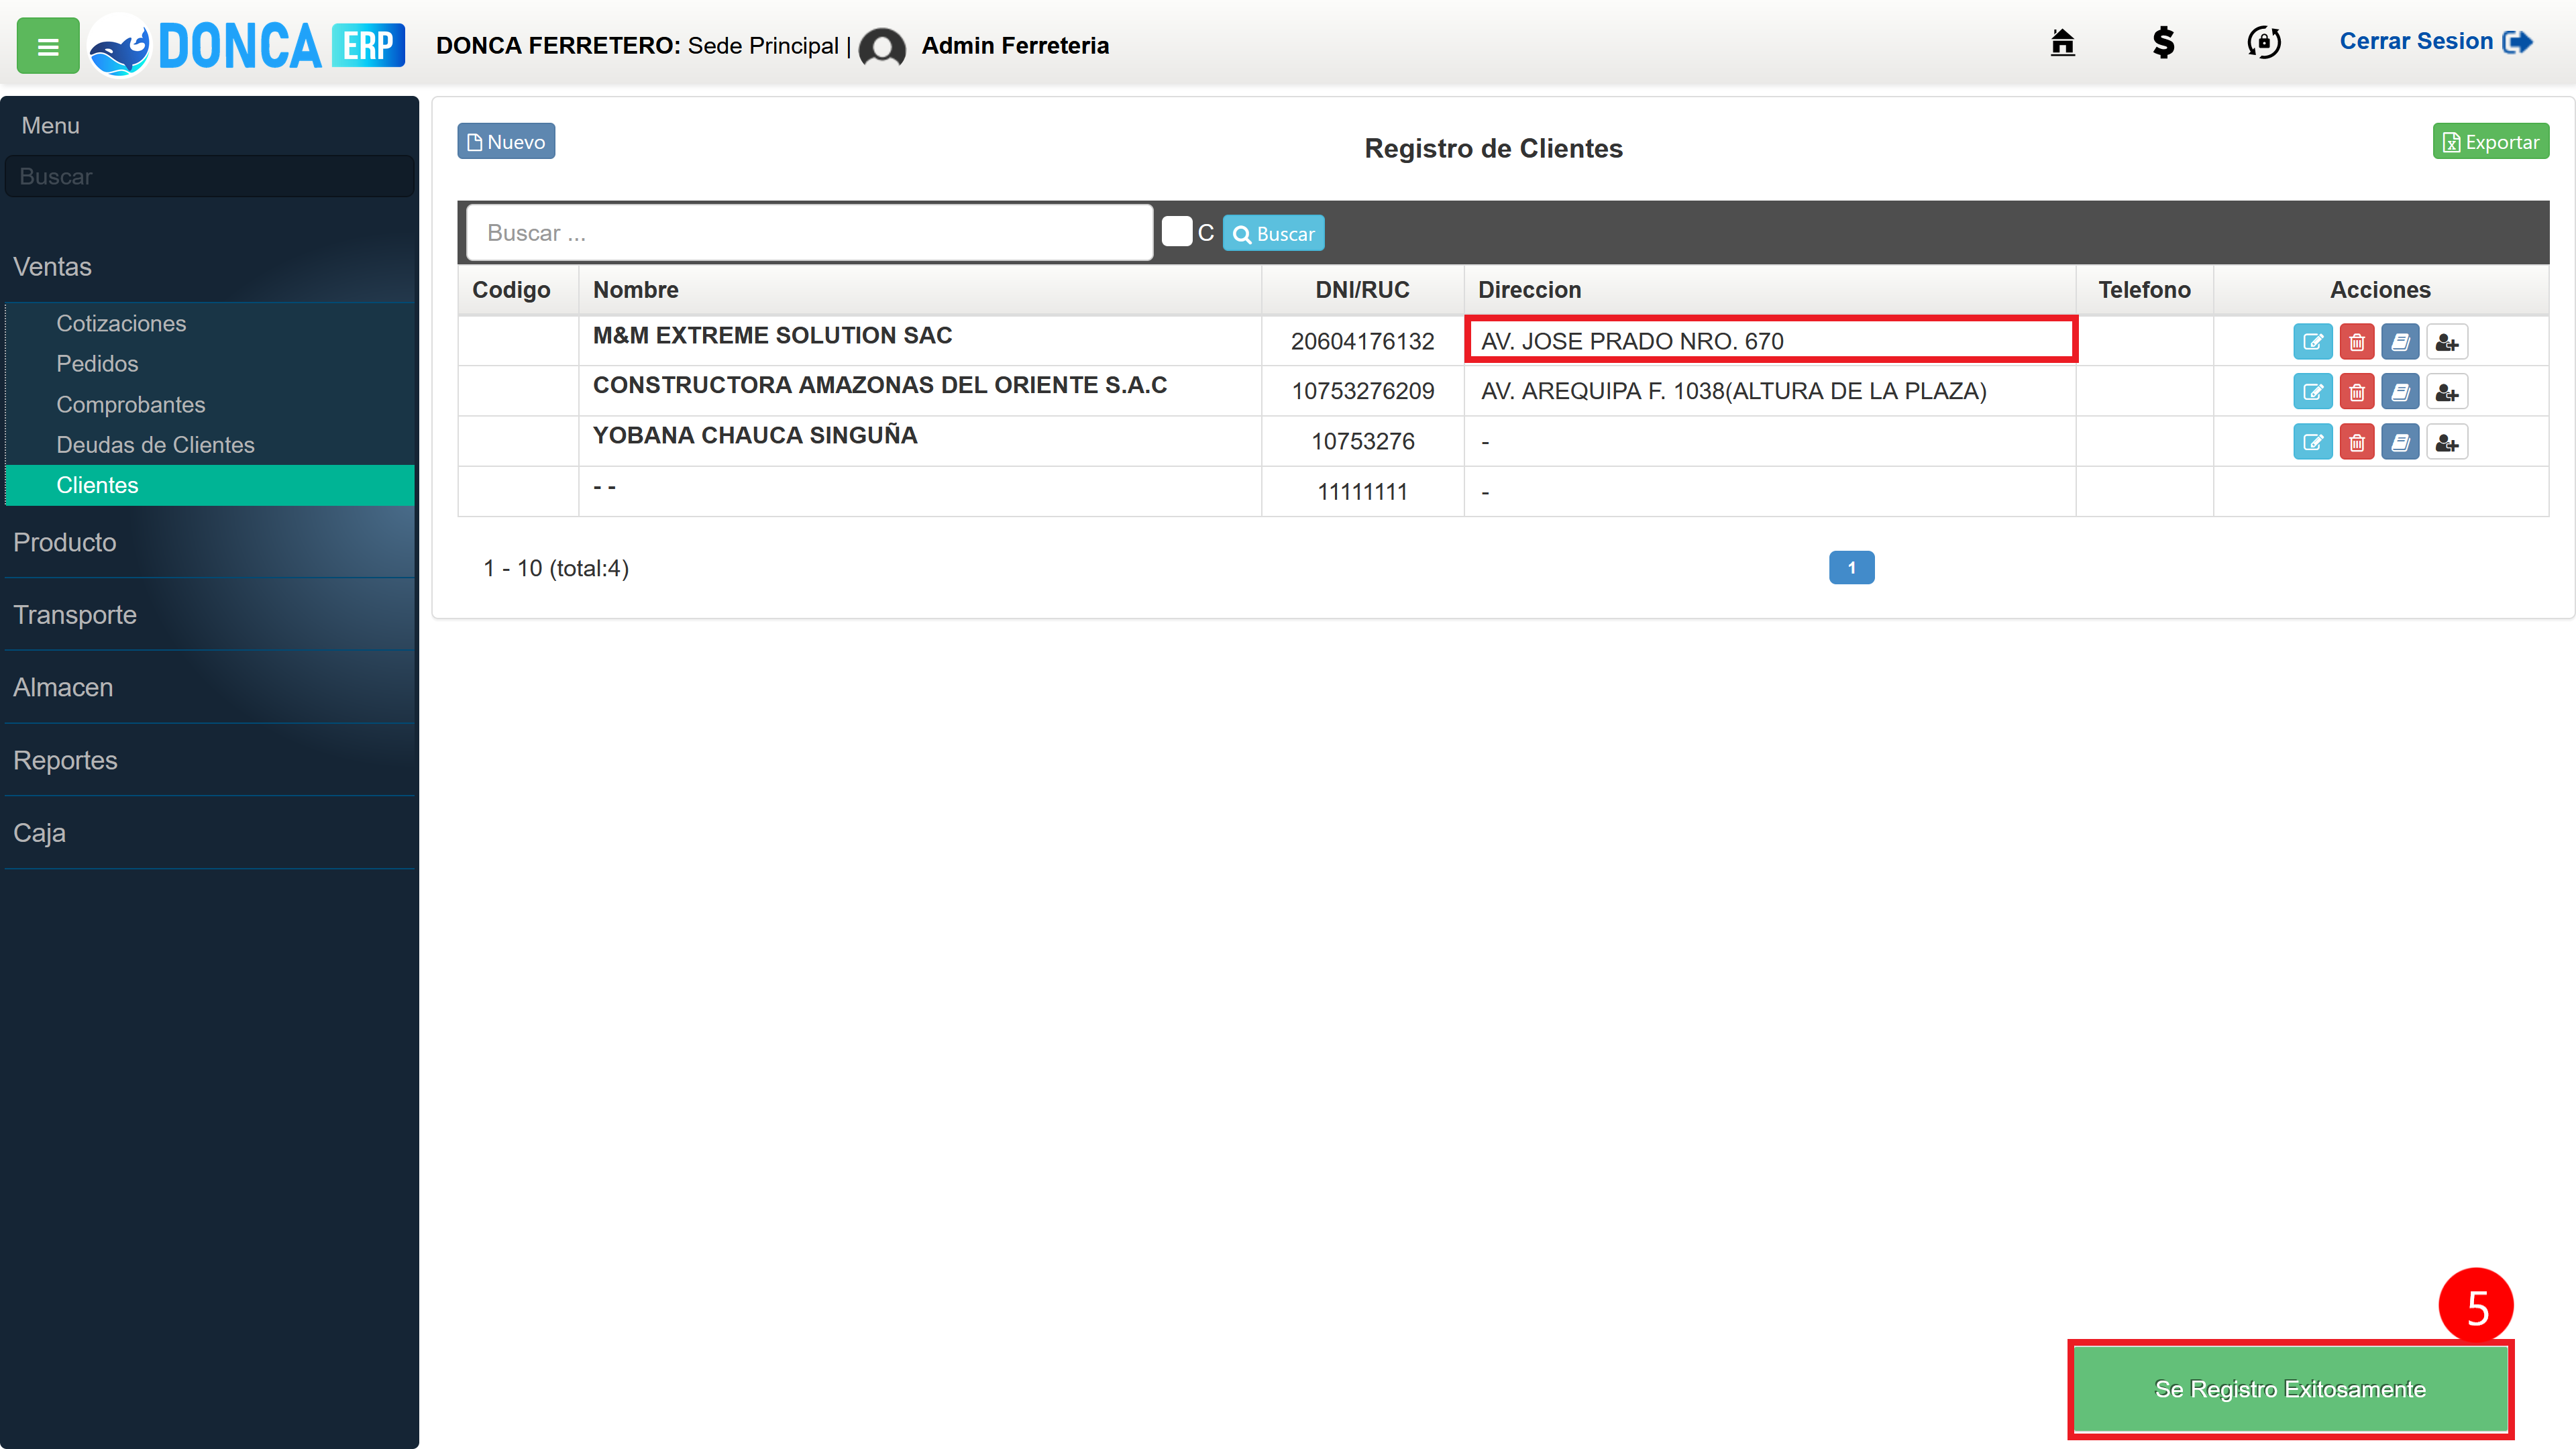Expand the Transporte menu section
2576x1449 pixels.
(209, 615)
